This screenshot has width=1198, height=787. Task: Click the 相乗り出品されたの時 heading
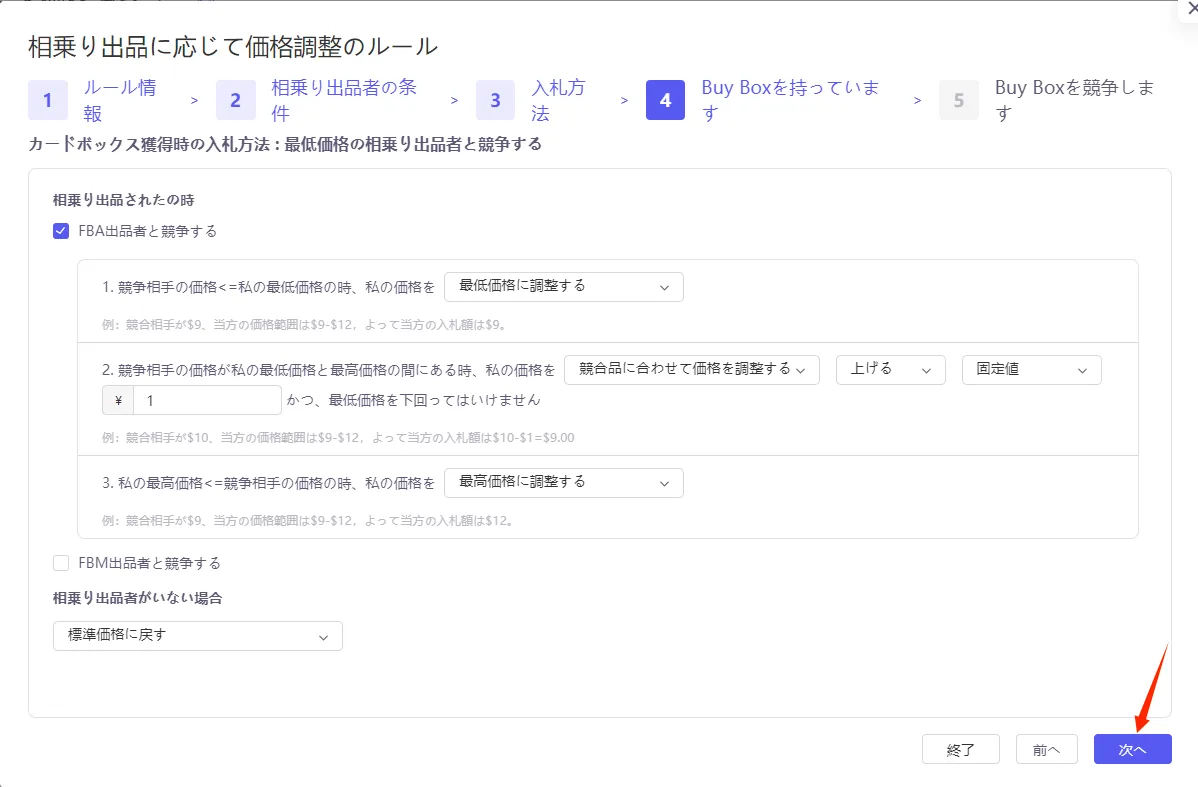click(124, 200)
